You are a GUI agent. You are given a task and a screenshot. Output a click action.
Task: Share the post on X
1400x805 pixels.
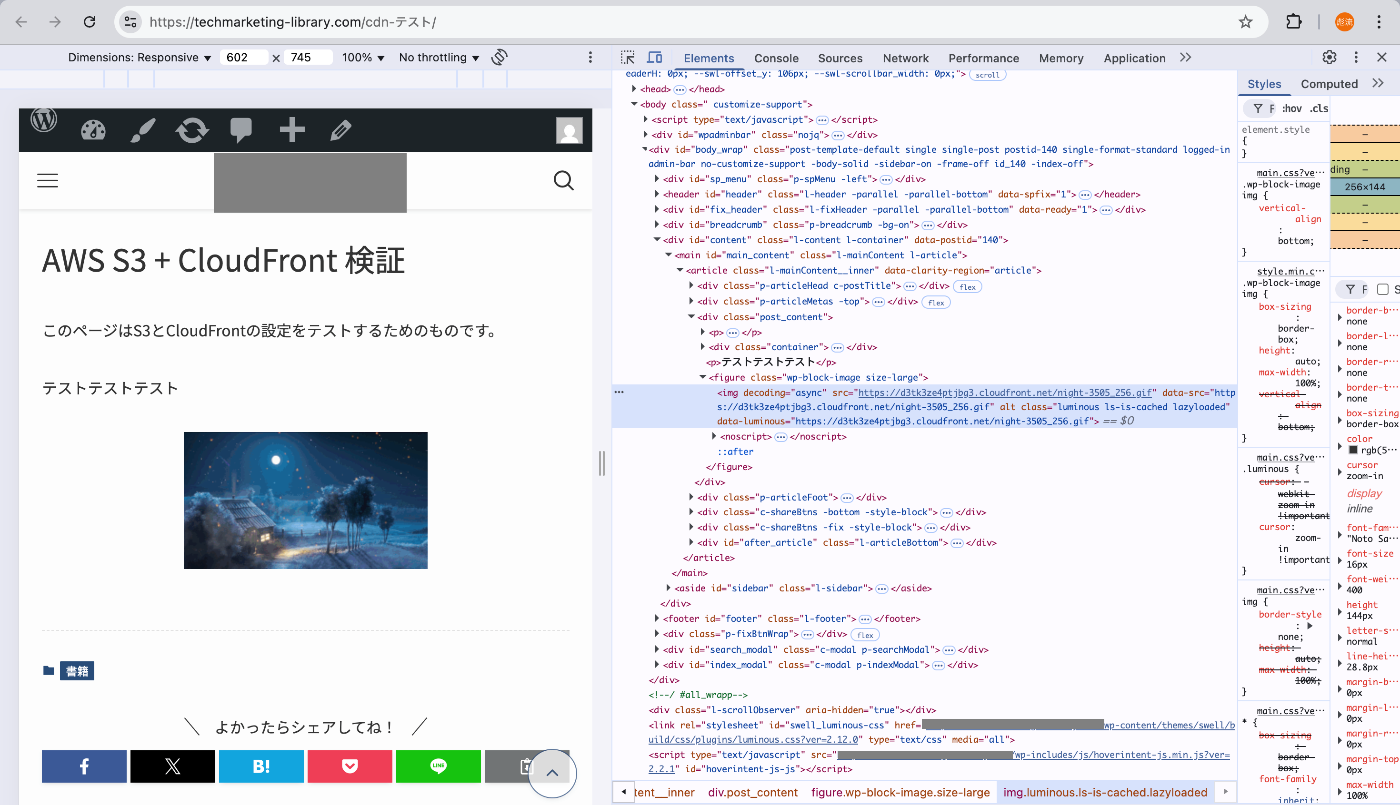tap(172, 766)
